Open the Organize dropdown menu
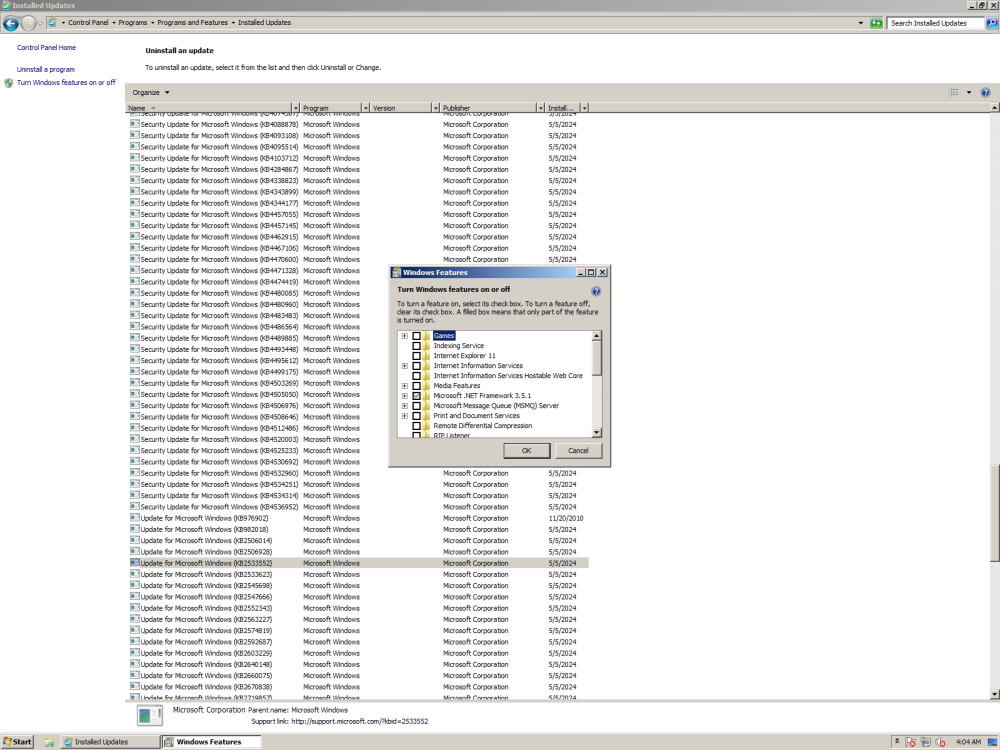The height and width of the screenshot is (750, 1000). click(x=151, y=92)
